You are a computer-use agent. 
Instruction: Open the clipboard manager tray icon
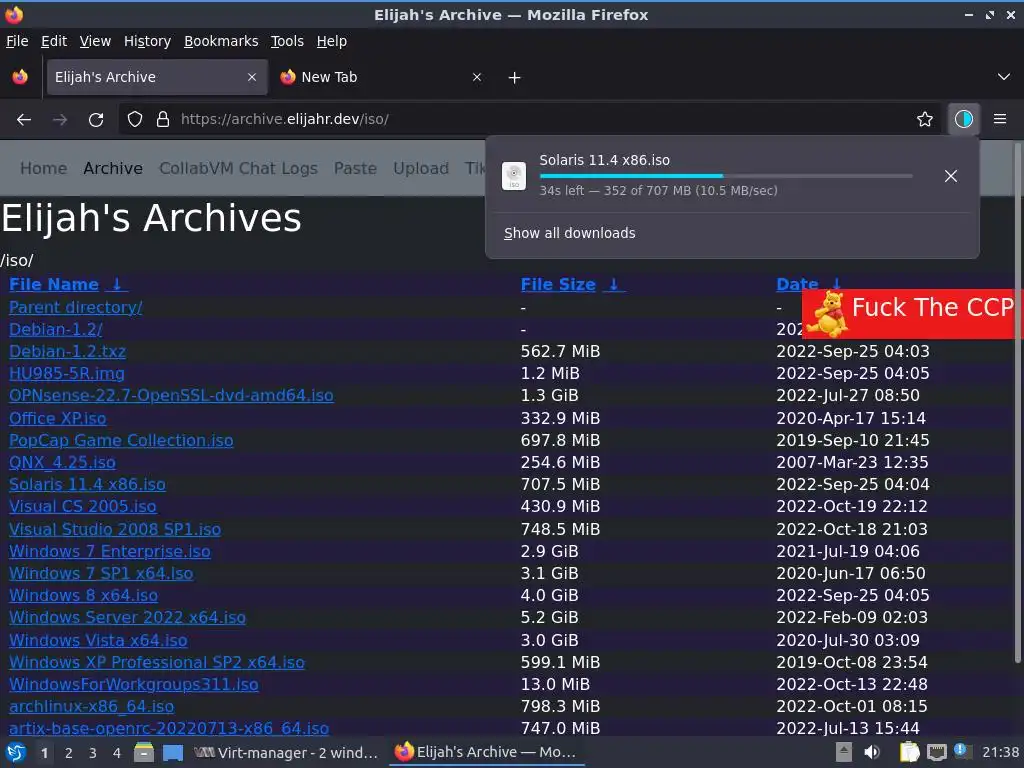coord(909,752)
